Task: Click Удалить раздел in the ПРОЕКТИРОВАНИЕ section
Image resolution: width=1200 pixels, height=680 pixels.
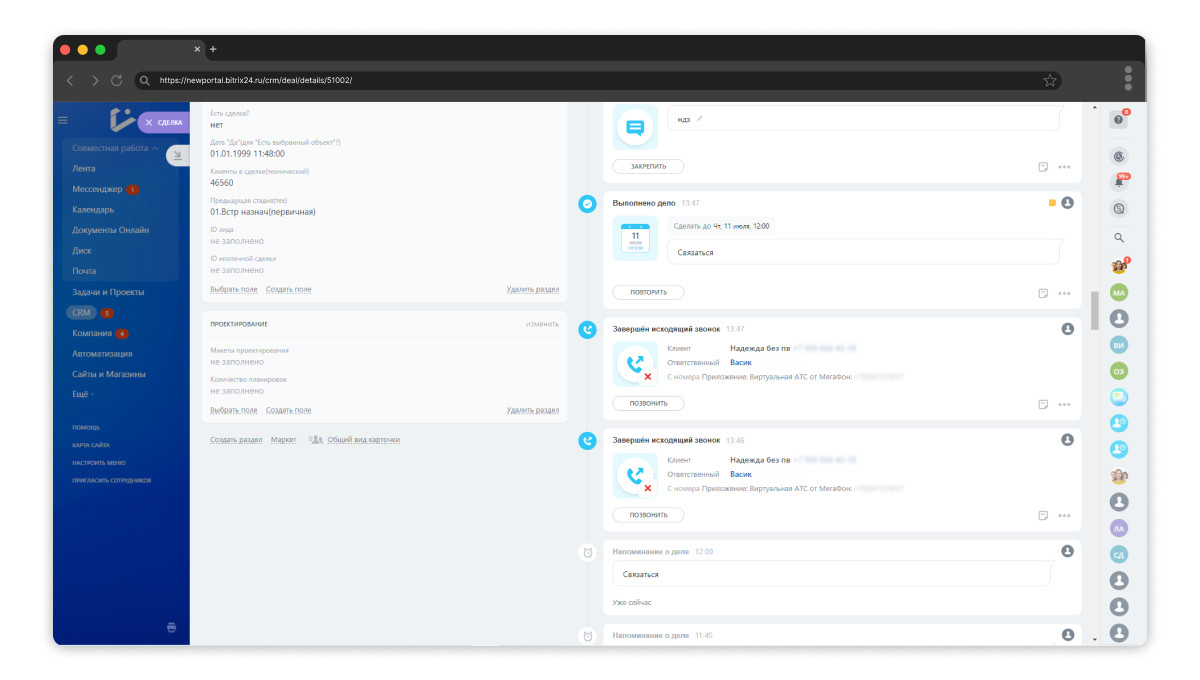Action: coord(533,410)
